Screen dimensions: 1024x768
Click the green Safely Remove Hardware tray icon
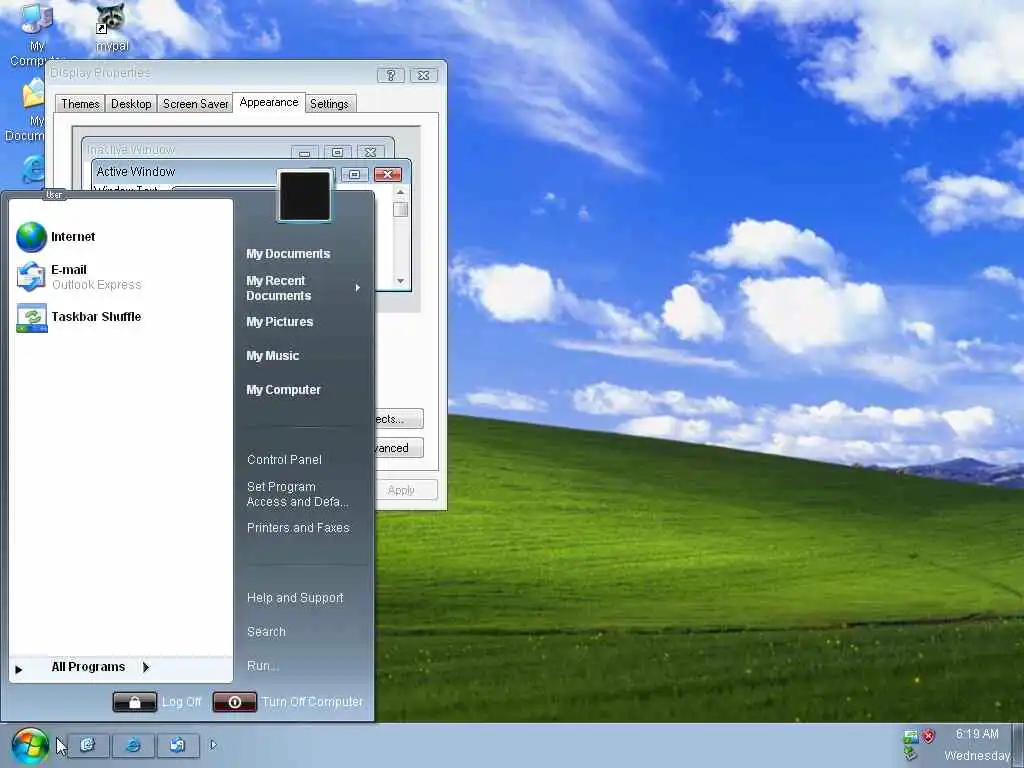pyautogui.click(x=911, y=754)
